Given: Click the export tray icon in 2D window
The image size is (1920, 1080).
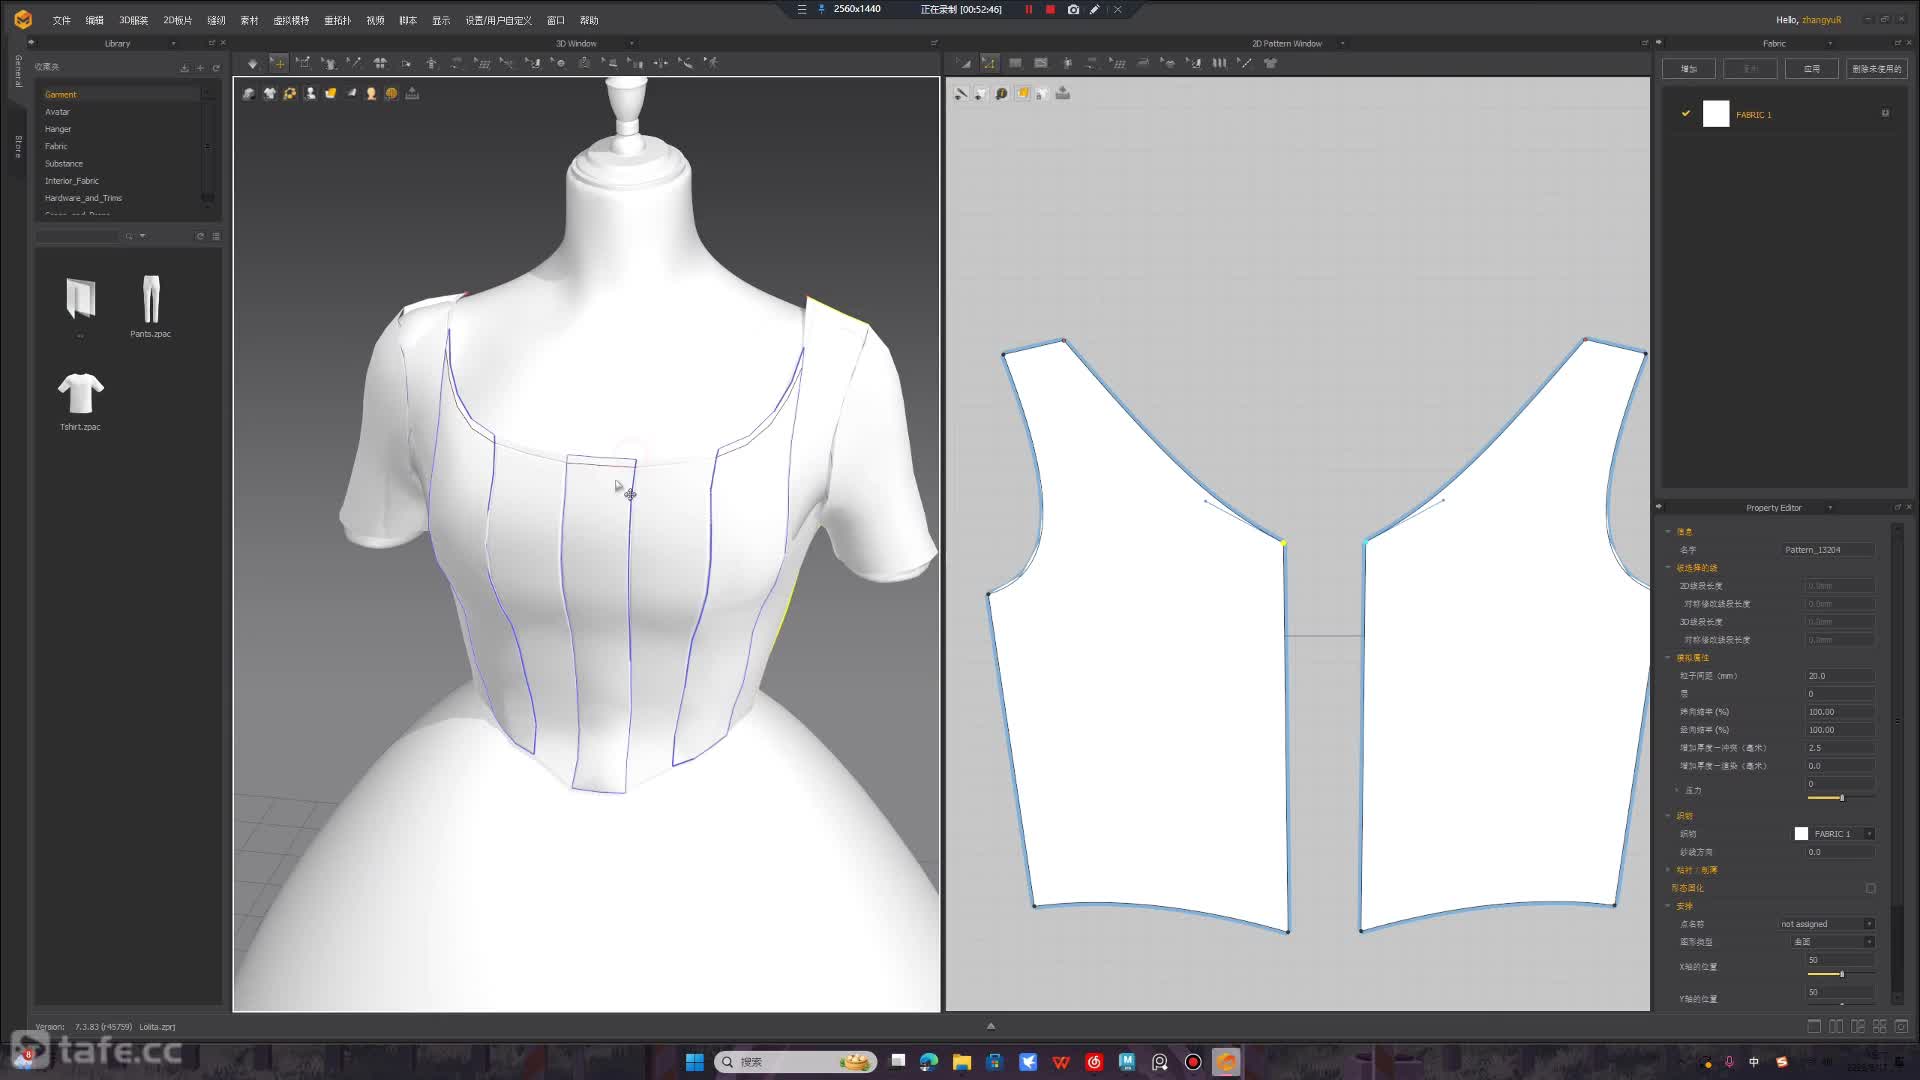Looking at the screenshot, I should (1063, 94).
